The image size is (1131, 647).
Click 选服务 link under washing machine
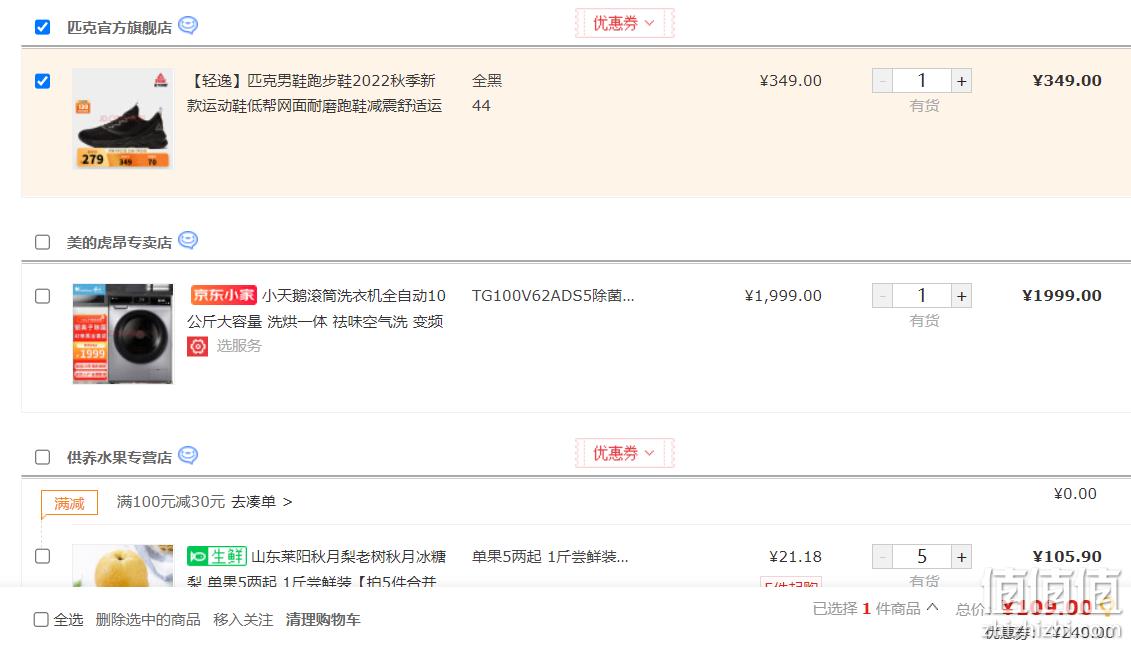pyautogui.click(x=239, y=346)
